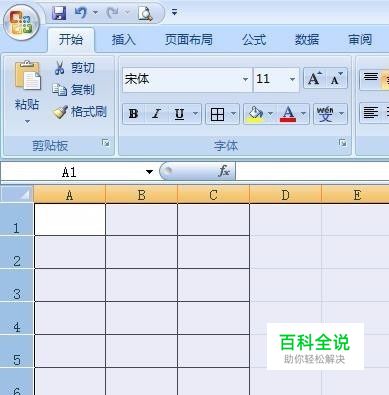Switch to the 页面布局 tab
This screenshot has height=395, width=389.
pyautogui.click(x=189, y=40)
